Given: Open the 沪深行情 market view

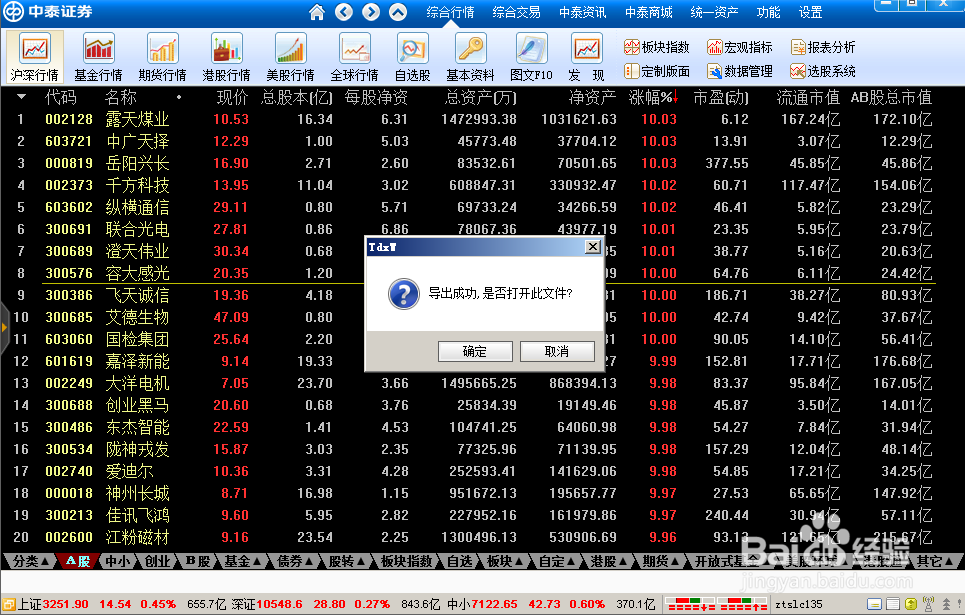Looking at the screenshot, I should (34, 57).
